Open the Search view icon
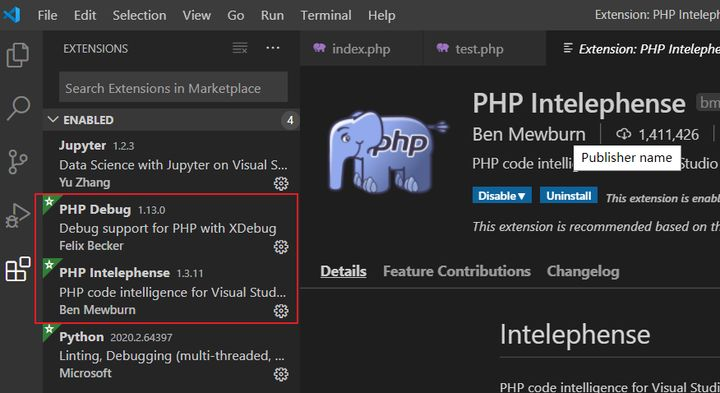The image size is (720, 393). tap(18, 108)
